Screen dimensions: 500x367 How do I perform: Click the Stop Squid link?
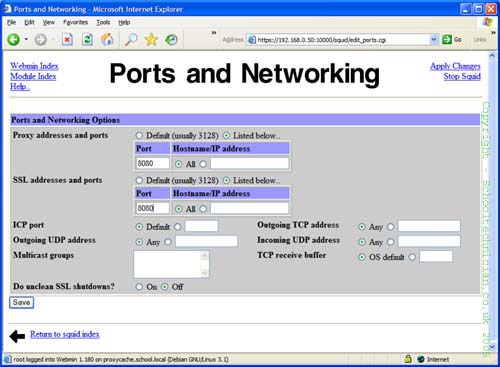[462, 76]
